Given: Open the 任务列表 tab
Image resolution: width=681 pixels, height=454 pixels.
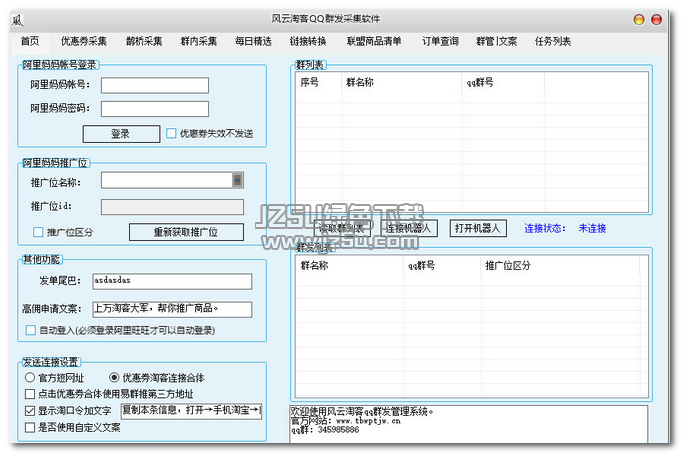Looking at the screenshot, I should click(552, 41).
